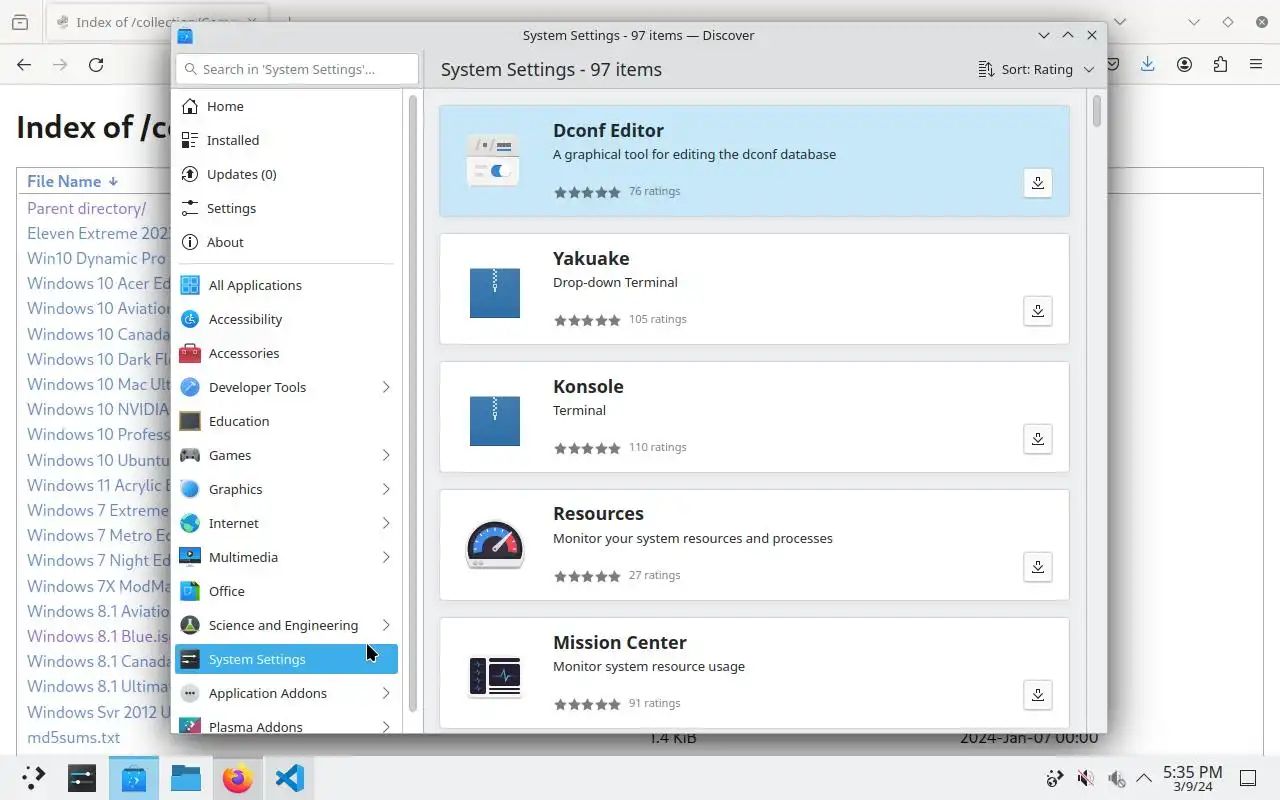Click the '110 ratings' text under Konsole
This screenshot has height=800, width=1280.
(658, 447)
